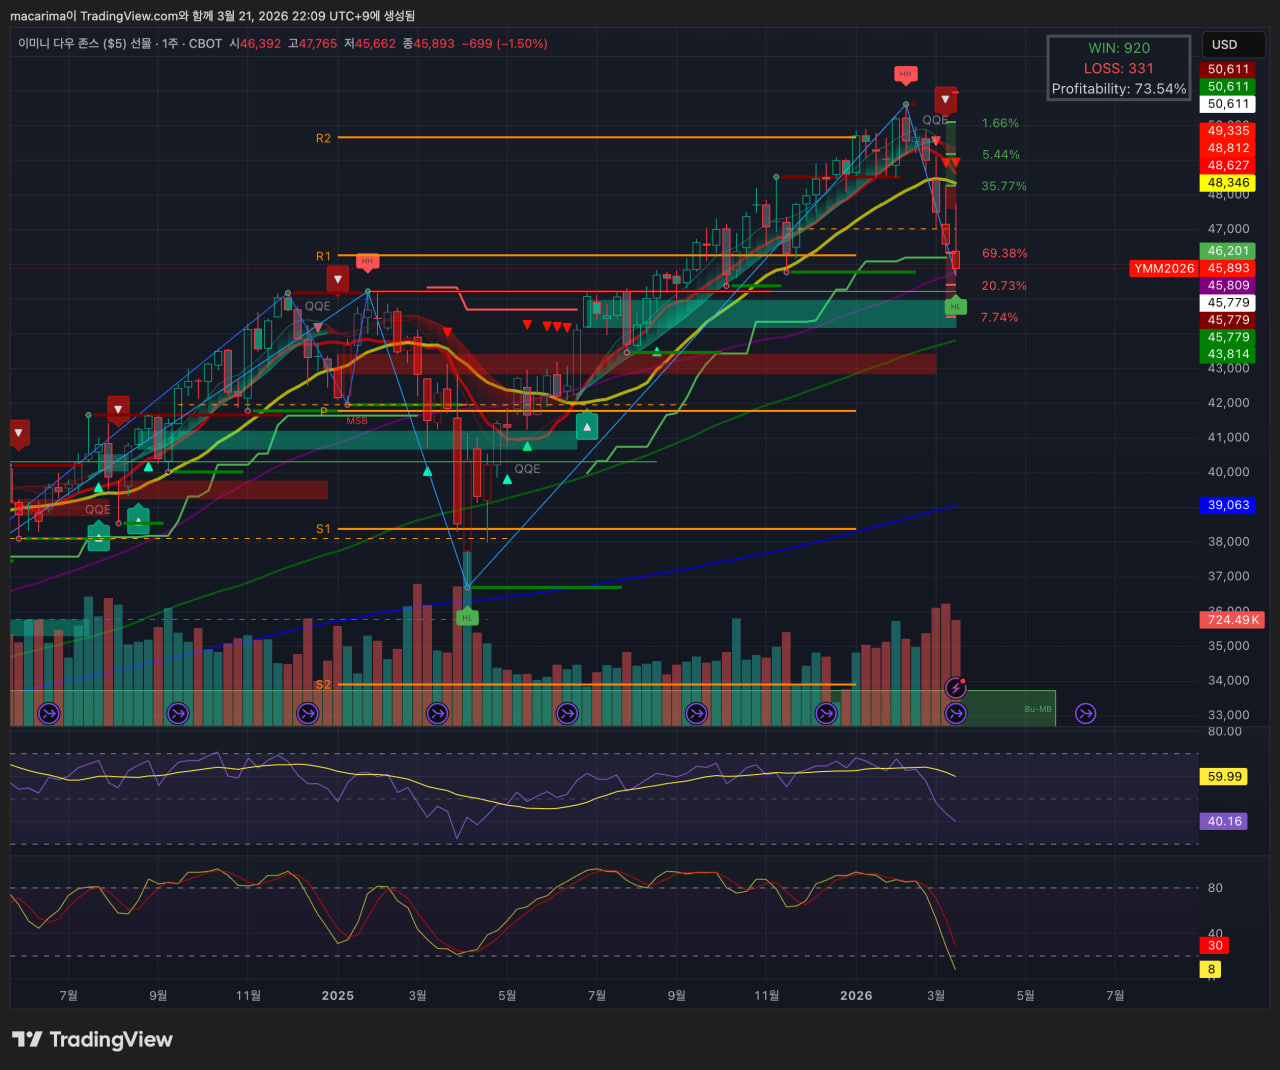Click the leftmost contract rollover icon
This screenshot has height=1070, width=1280.
tap(48, 713)
